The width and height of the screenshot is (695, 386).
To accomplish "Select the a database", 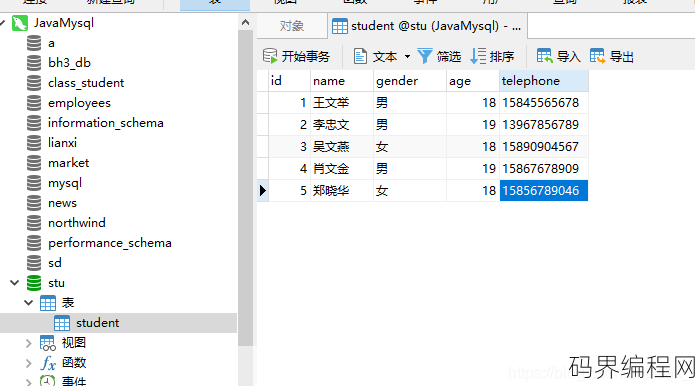I will point(51,43).
